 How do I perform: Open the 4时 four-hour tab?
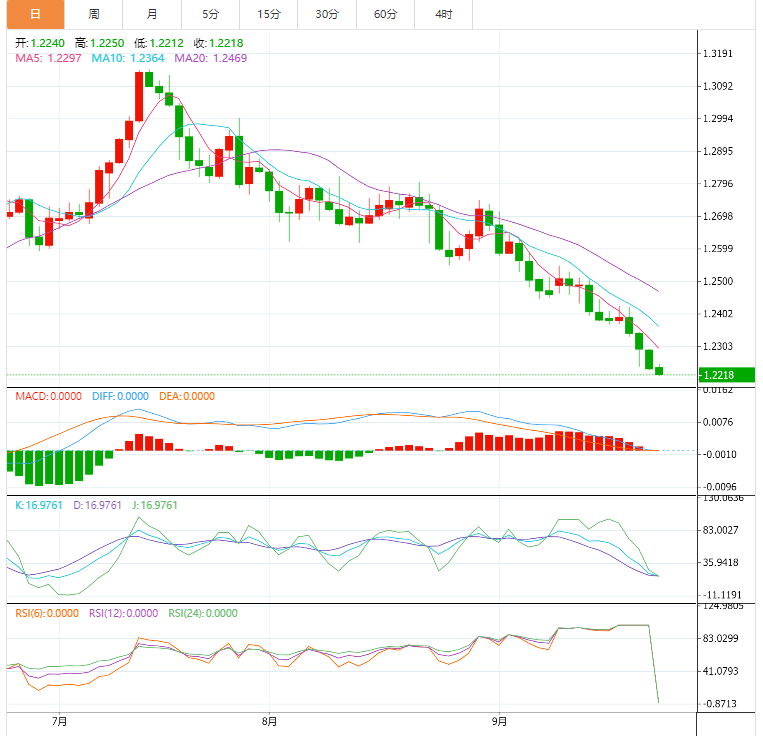(x=443, y=14)
